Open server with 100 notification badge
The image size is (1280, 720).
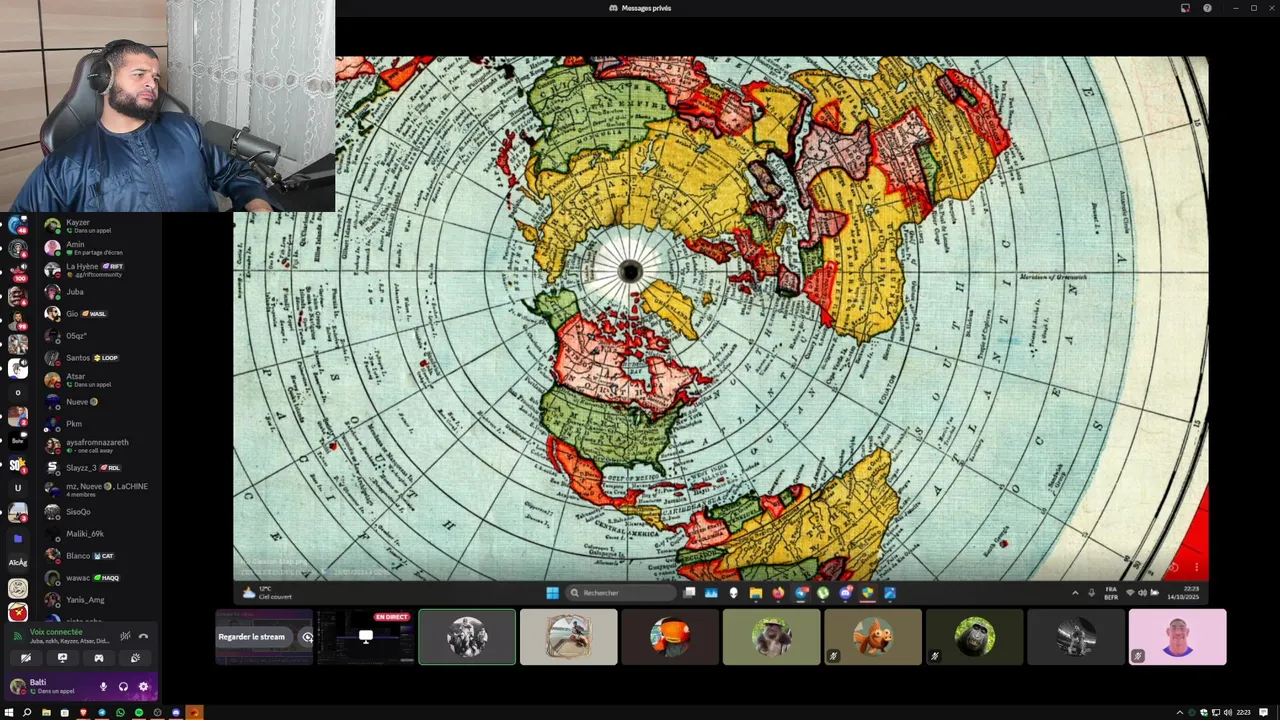coord(17,272)
